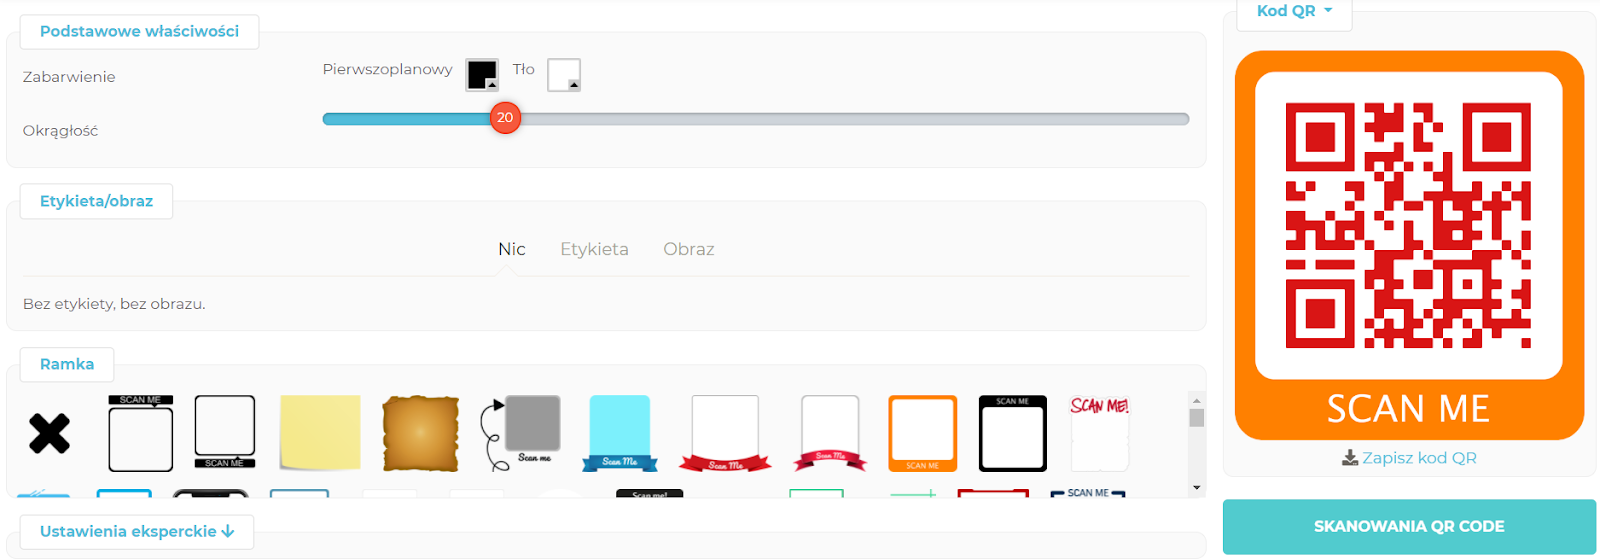This screenshot has width=1600, height=559.
Task: Click frame list scrollbar up arrow
Action: click(x=1197, y=400)
